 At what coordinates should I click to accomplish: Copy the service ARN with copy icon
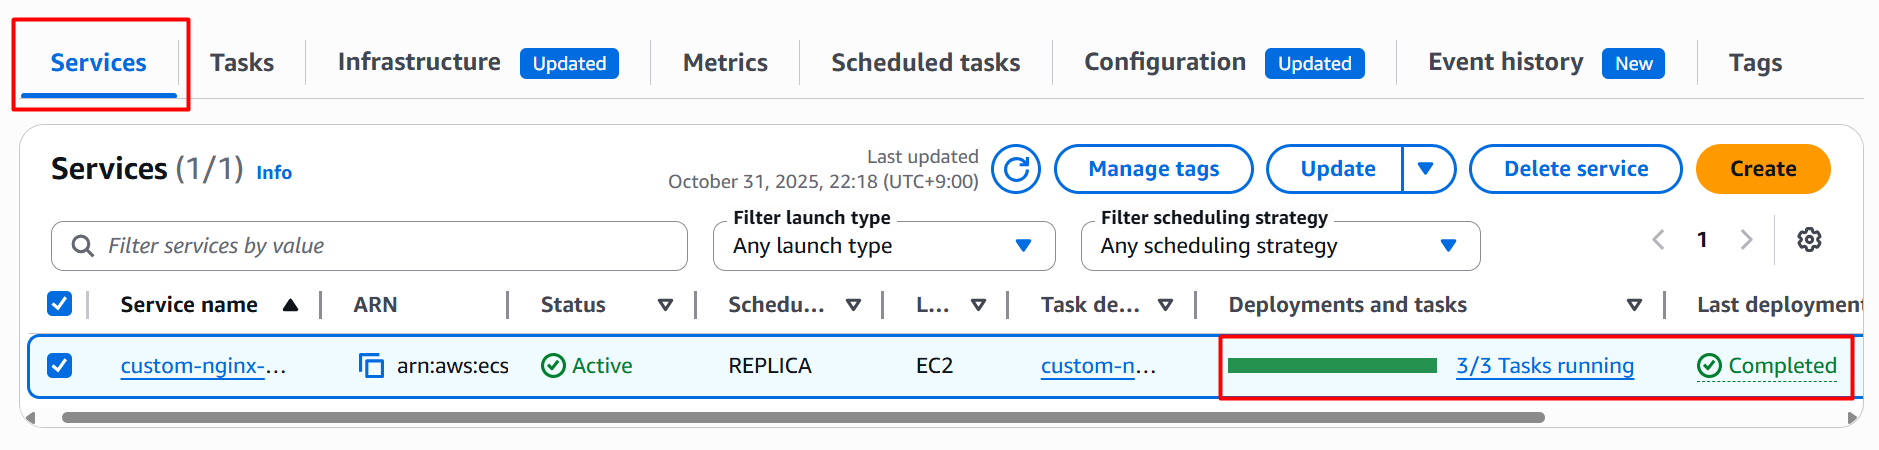(371, 366)
